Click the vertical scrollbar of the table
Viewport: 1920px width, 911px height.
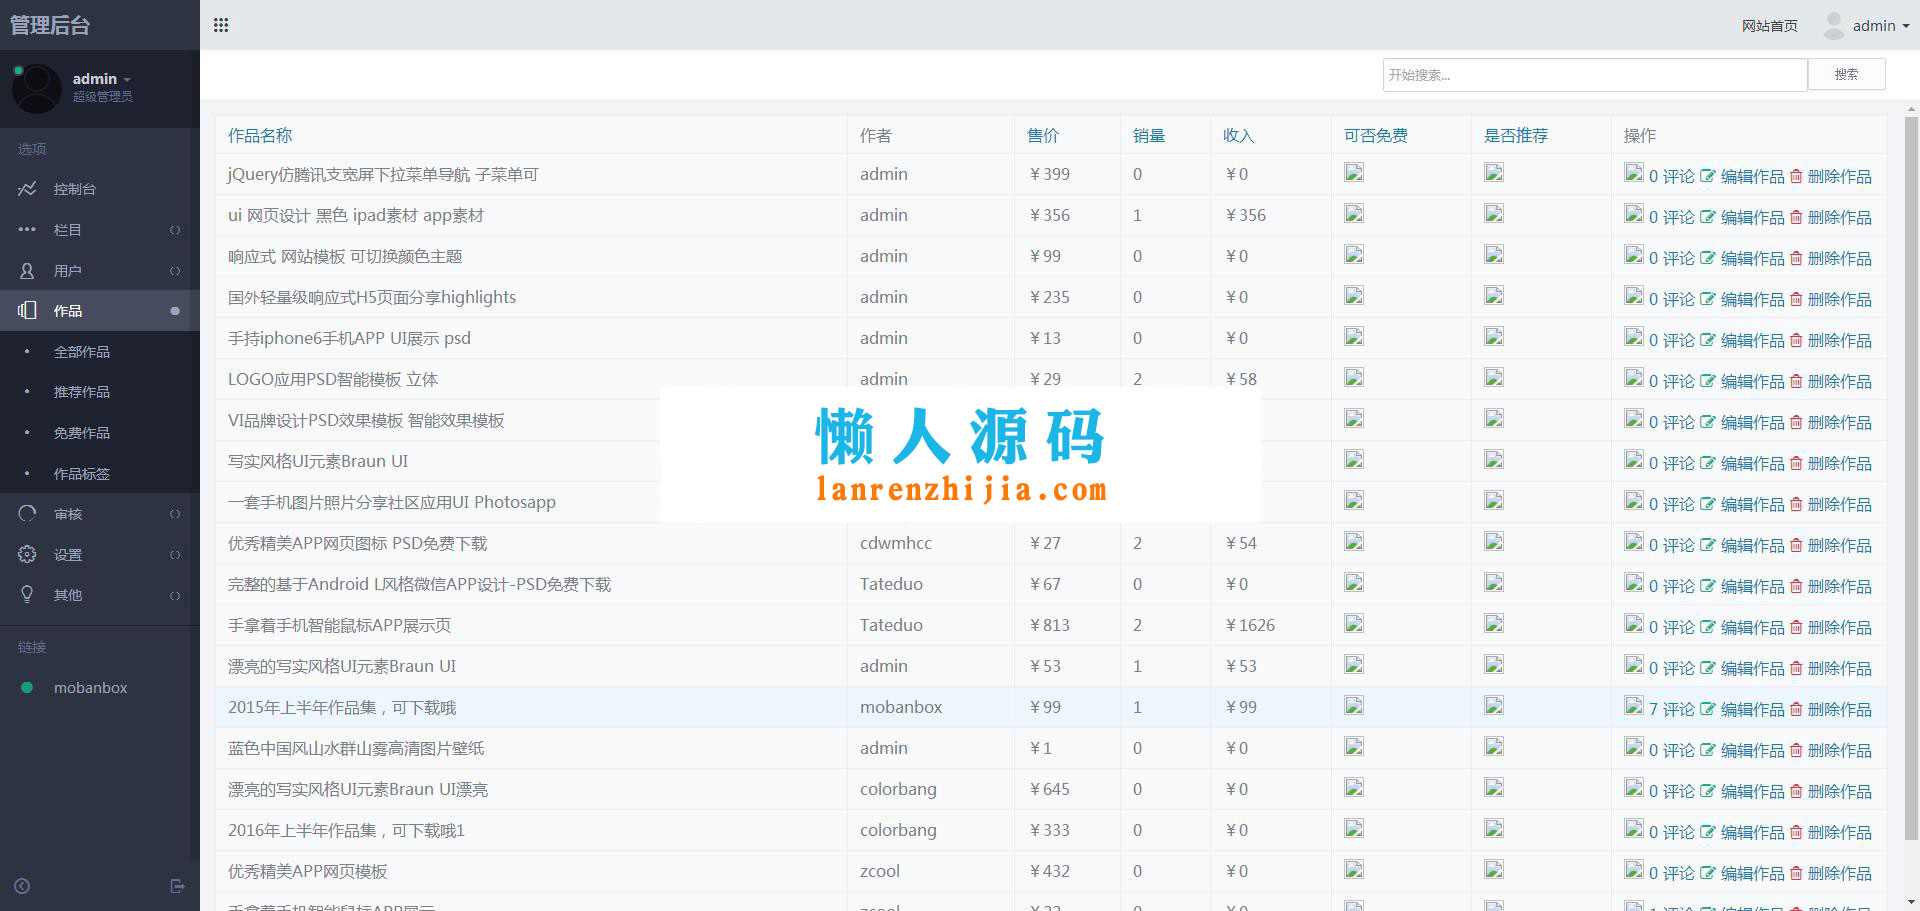[1911, 480]
